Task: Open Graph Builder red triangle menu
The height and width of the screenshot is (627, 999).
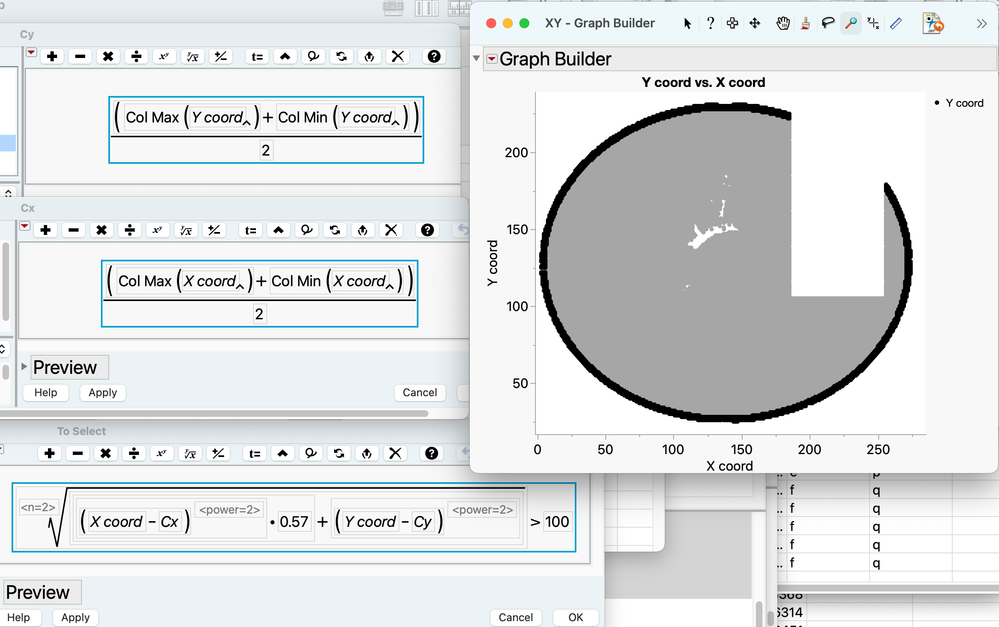Action: click(x=492, y=59)
